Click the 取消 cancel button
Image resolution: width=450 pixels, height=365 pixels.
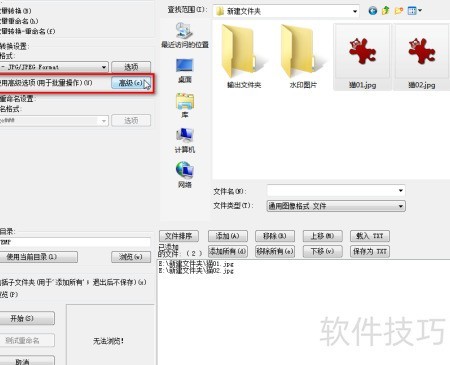[27, 361]
